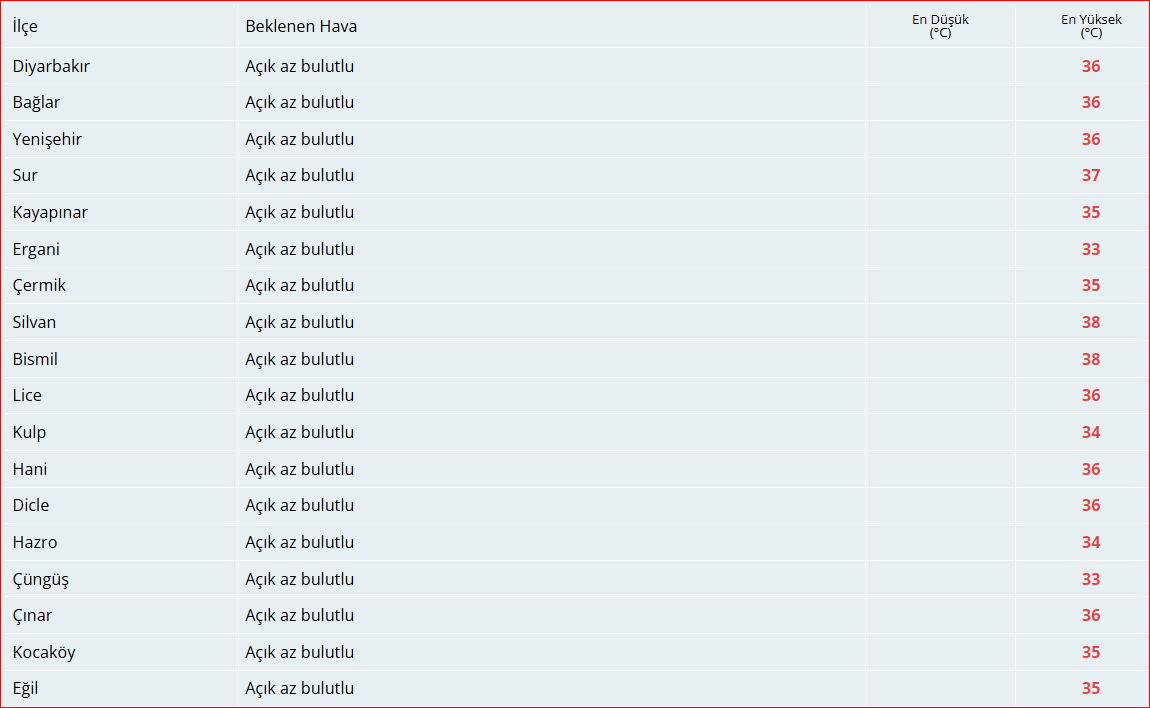Click the Sur district name
Screen dimensions: 1150x708
pyautogui.click(x=25, y=175)
